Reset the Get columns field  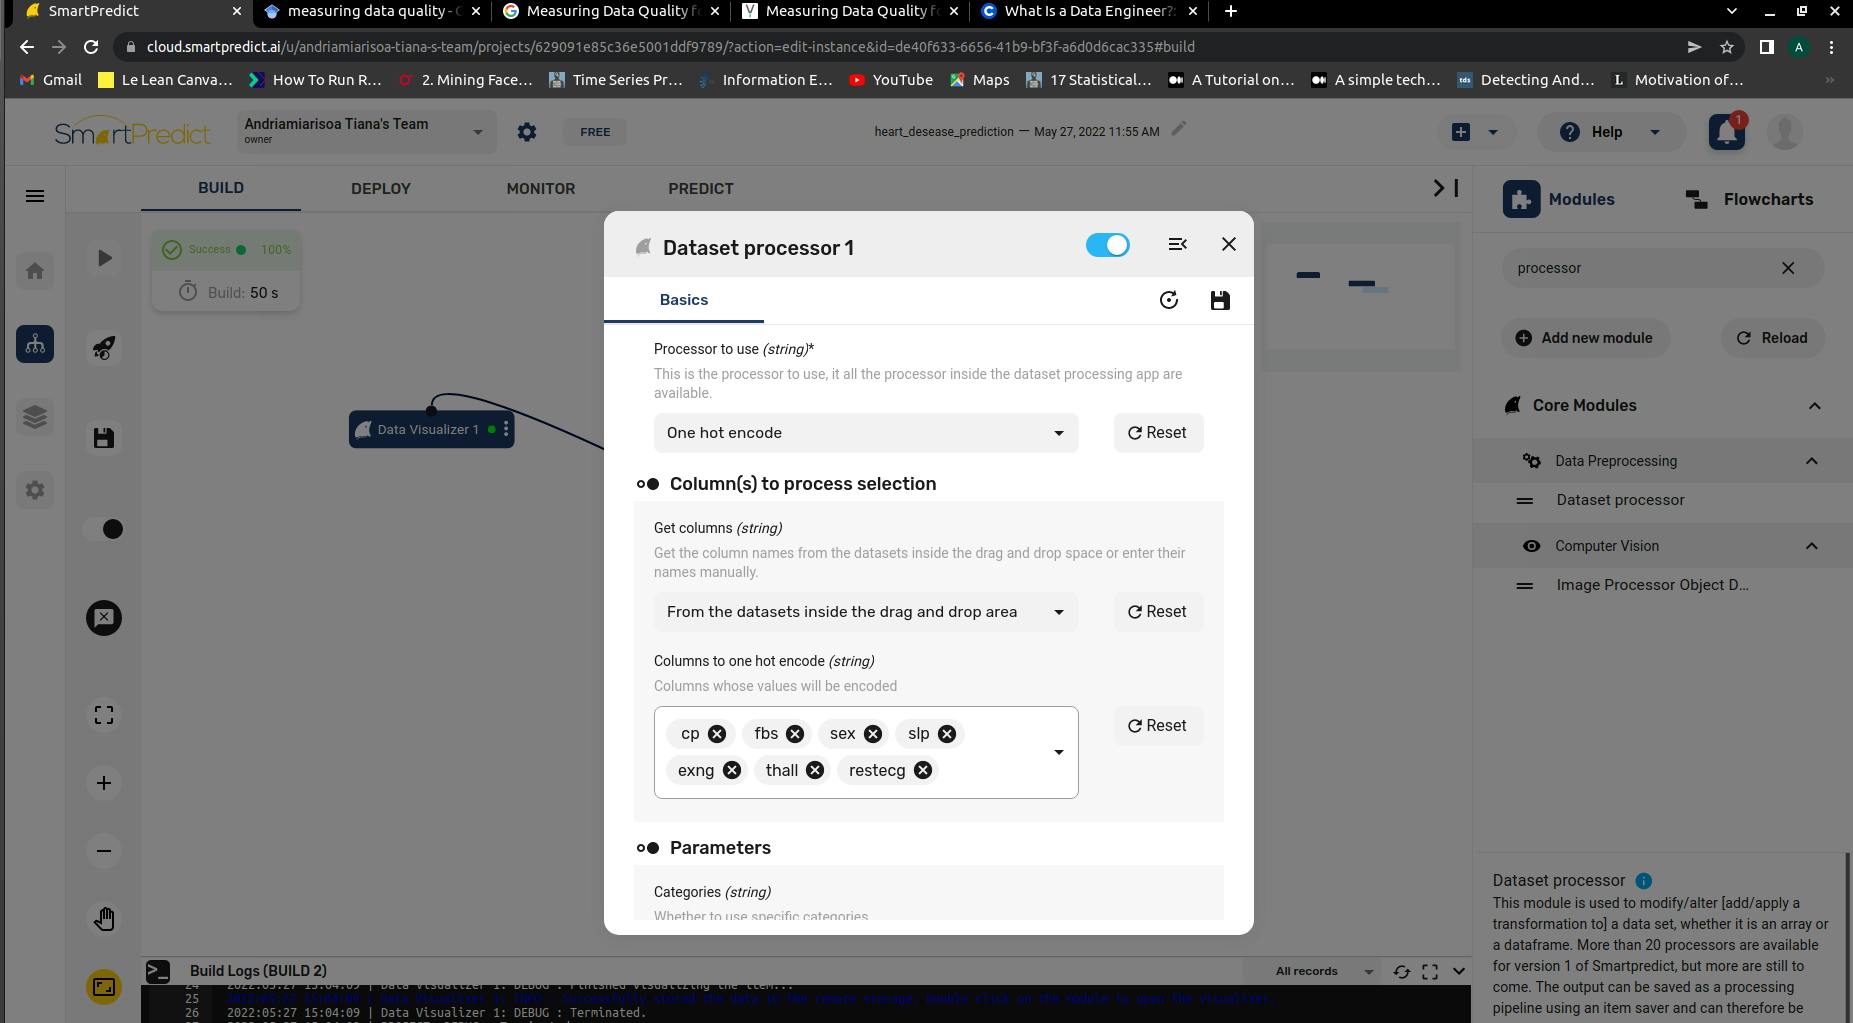pos(1158,612)
